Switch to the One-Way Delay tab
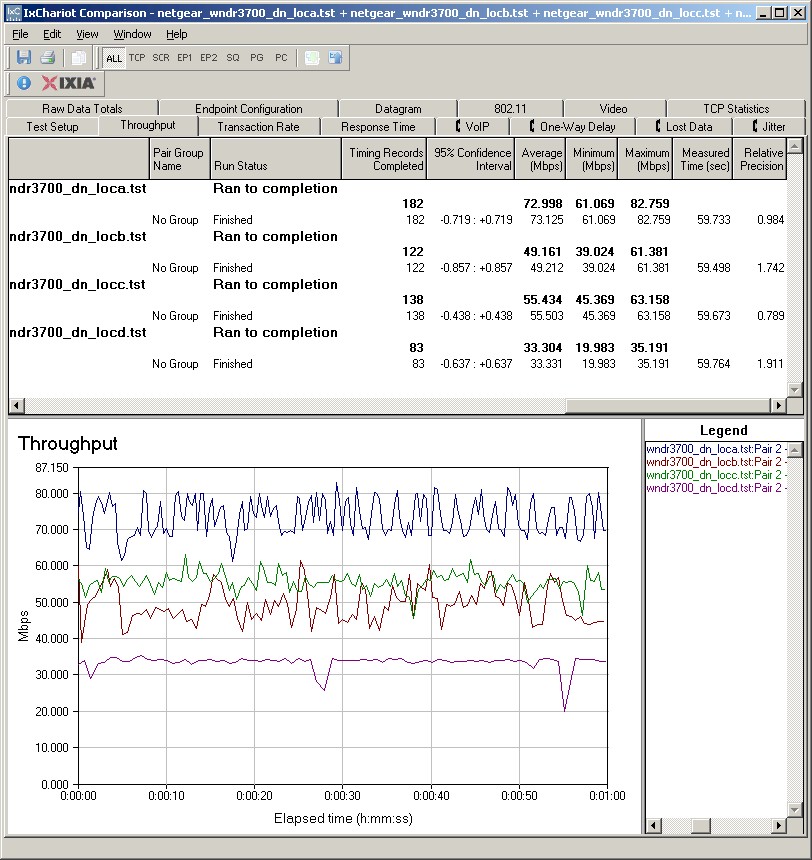Viewport: 812px width, 860px height. [x=572, y=127]
